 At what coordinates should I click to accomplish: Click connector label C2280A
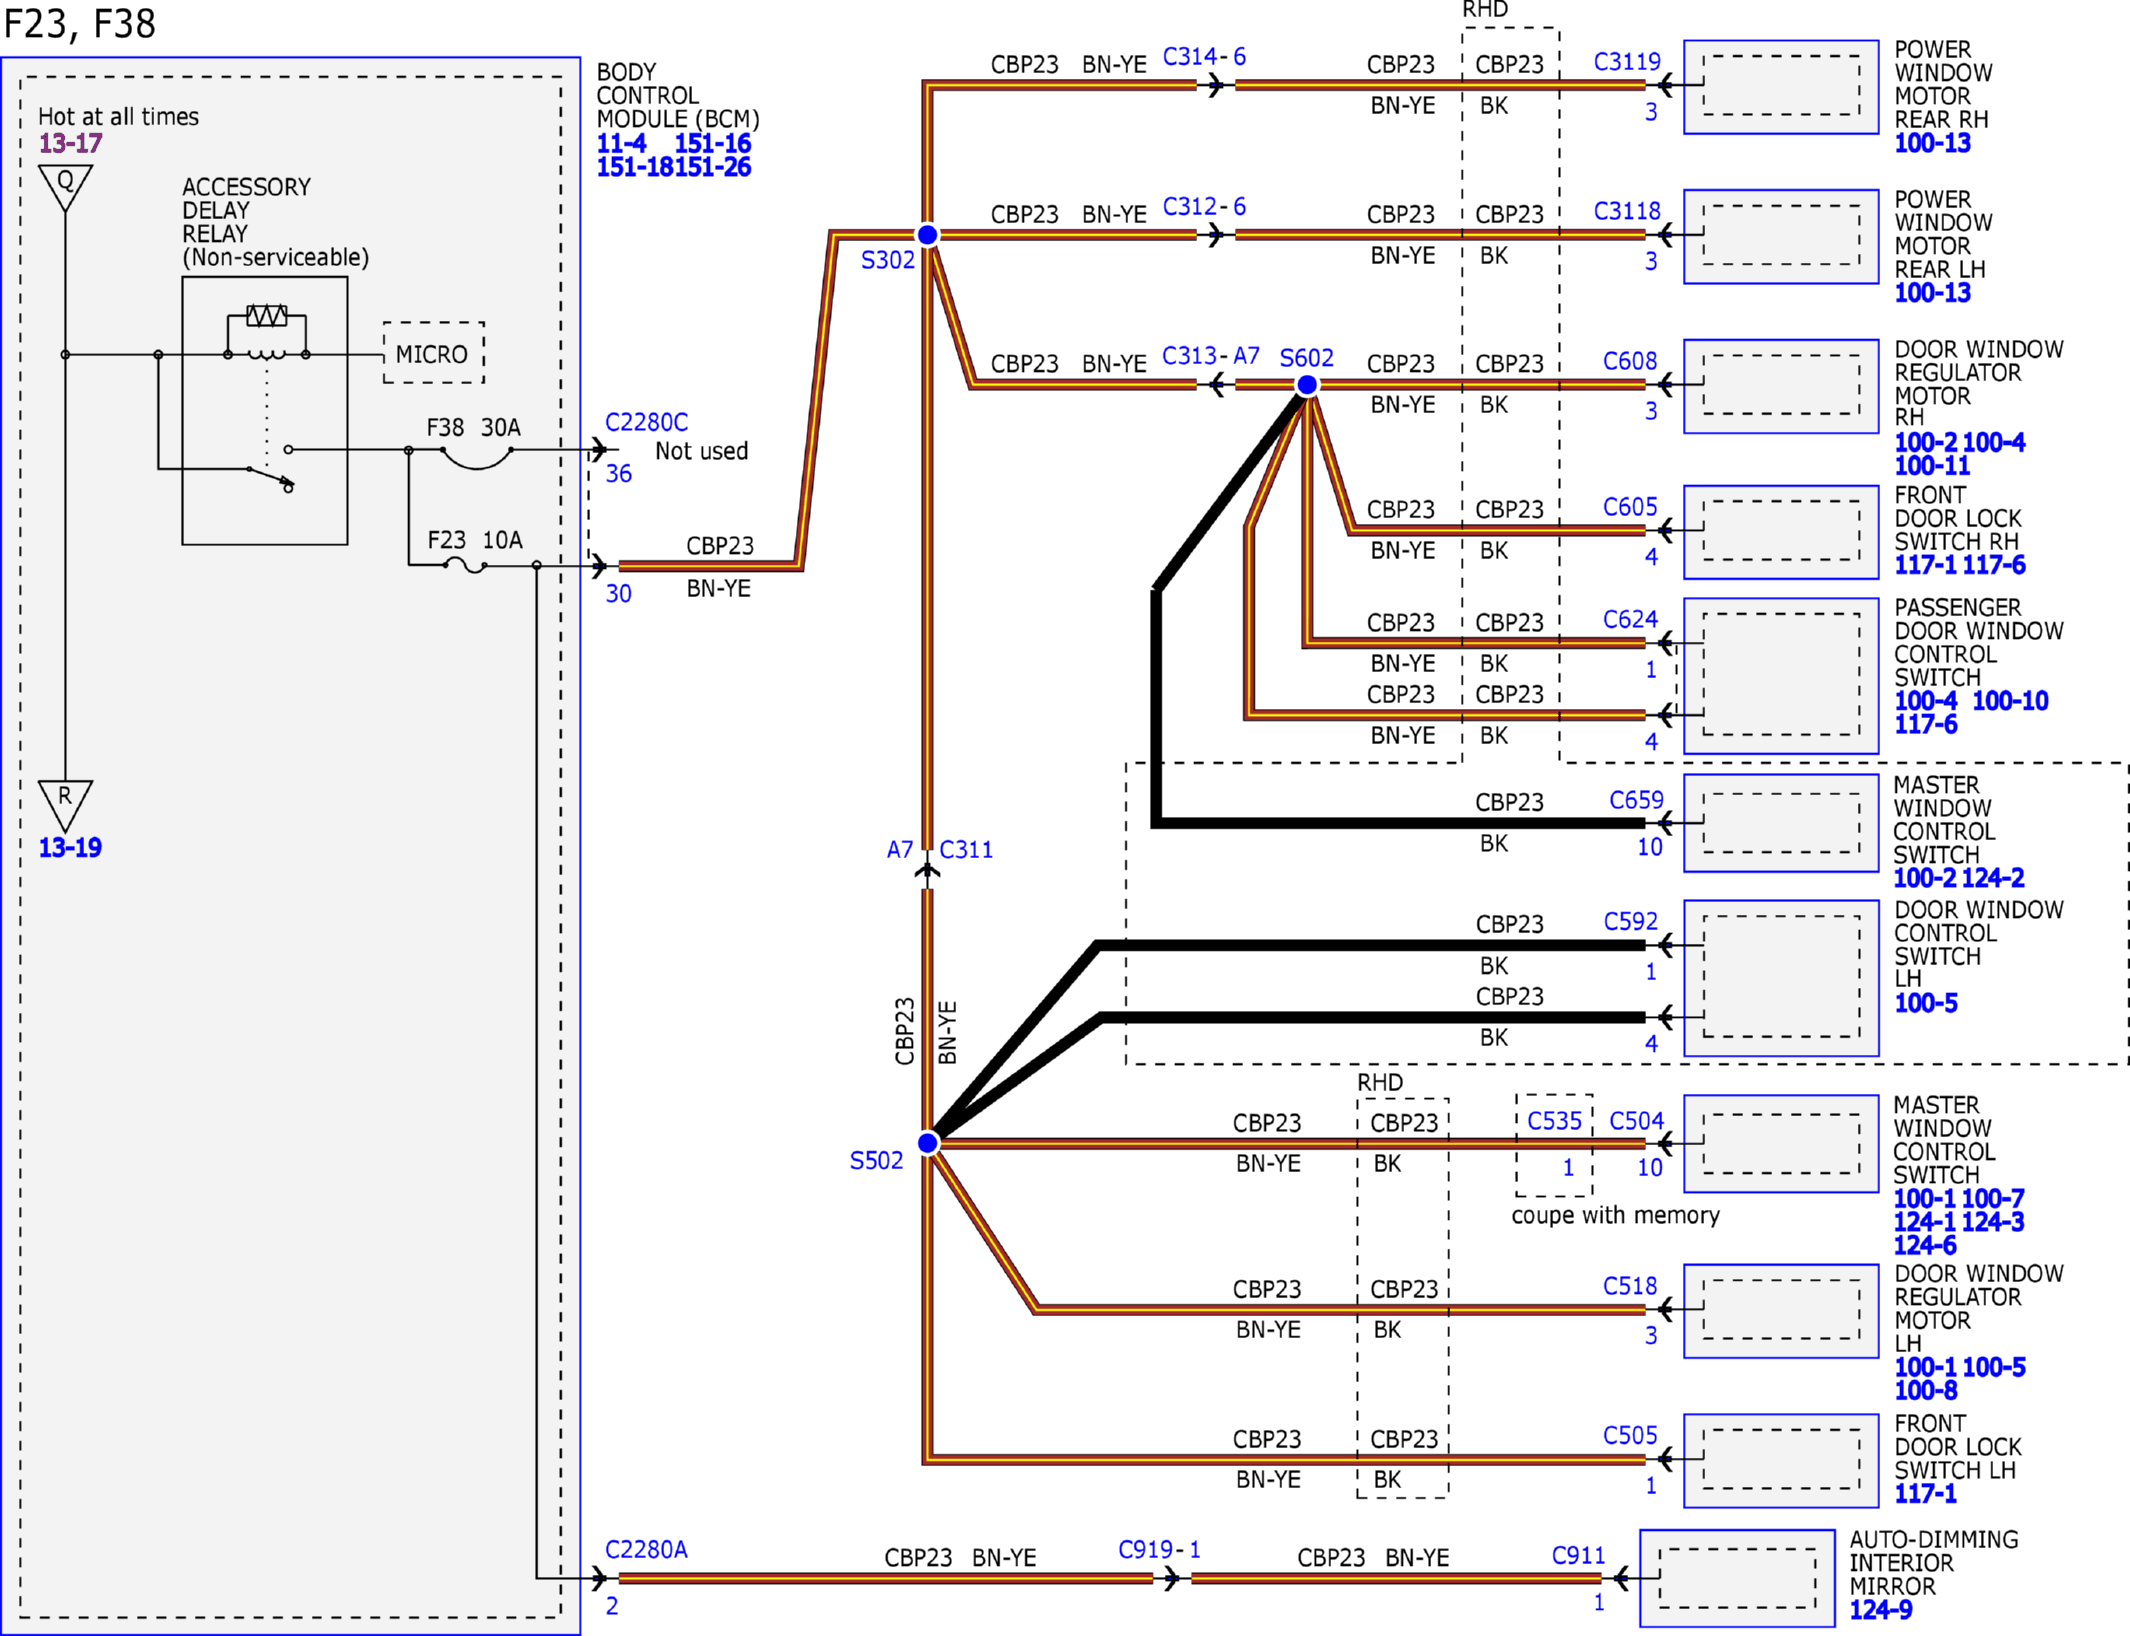646,1549
